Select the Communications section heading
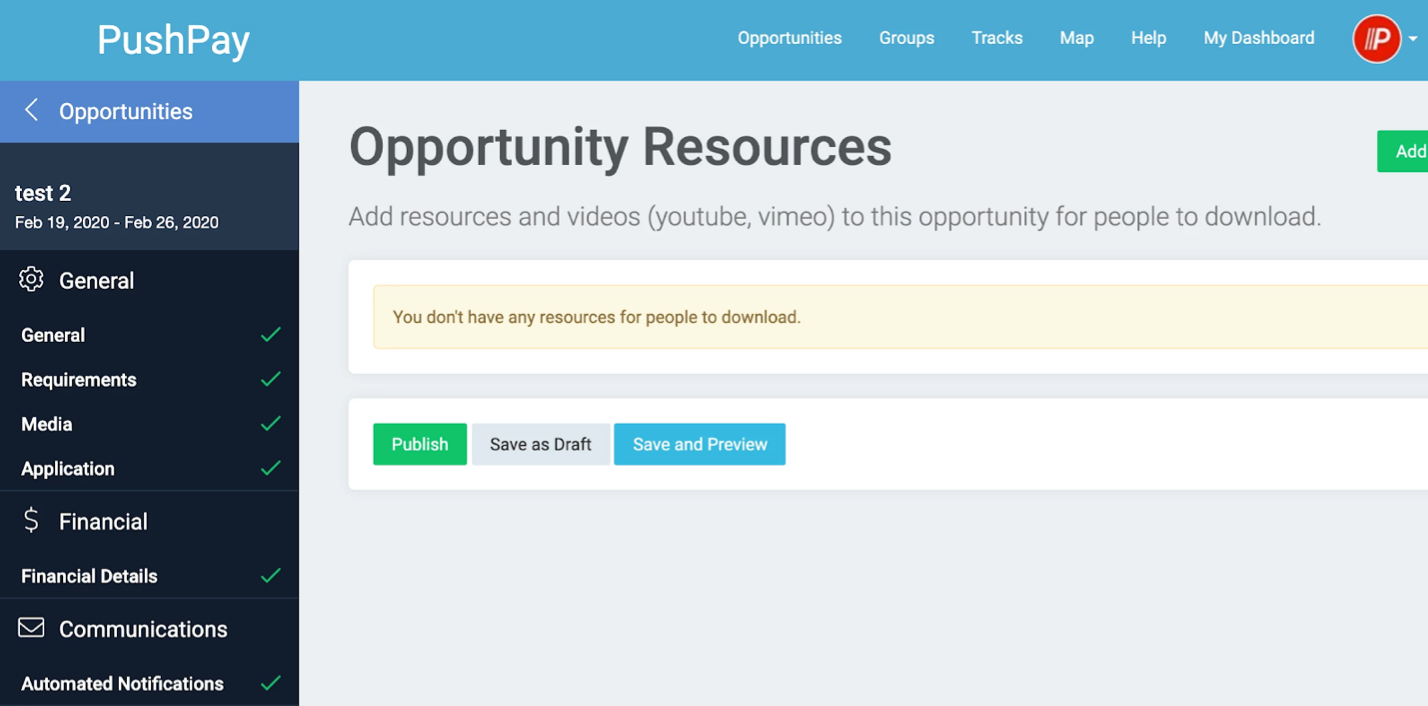This screenshot has width=1428, height=706. (143, 629)
